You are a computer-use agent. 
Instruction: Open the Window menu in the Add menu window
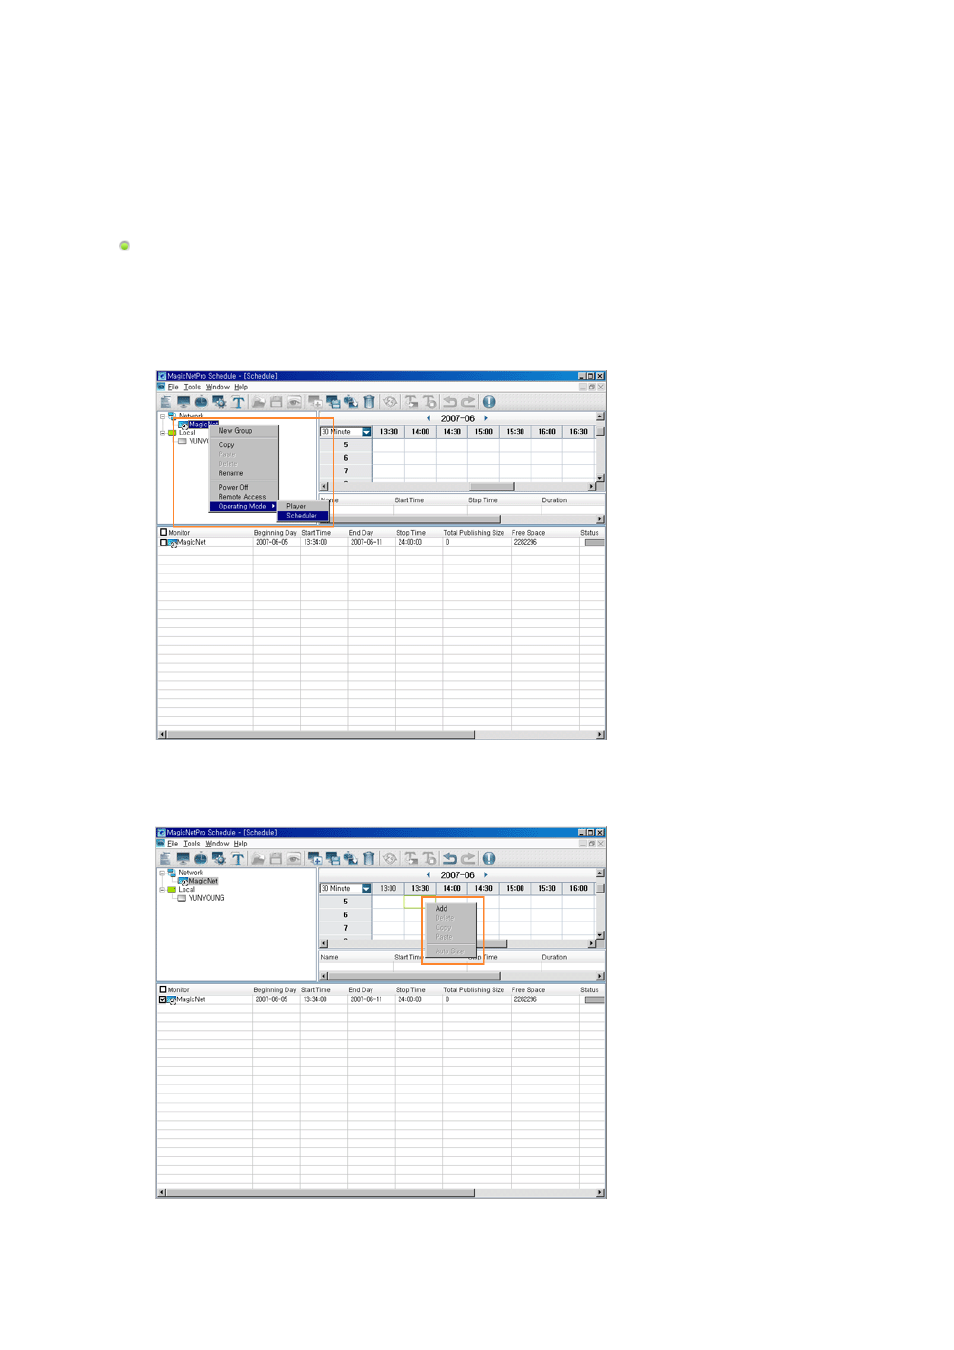tap(217, 844)
